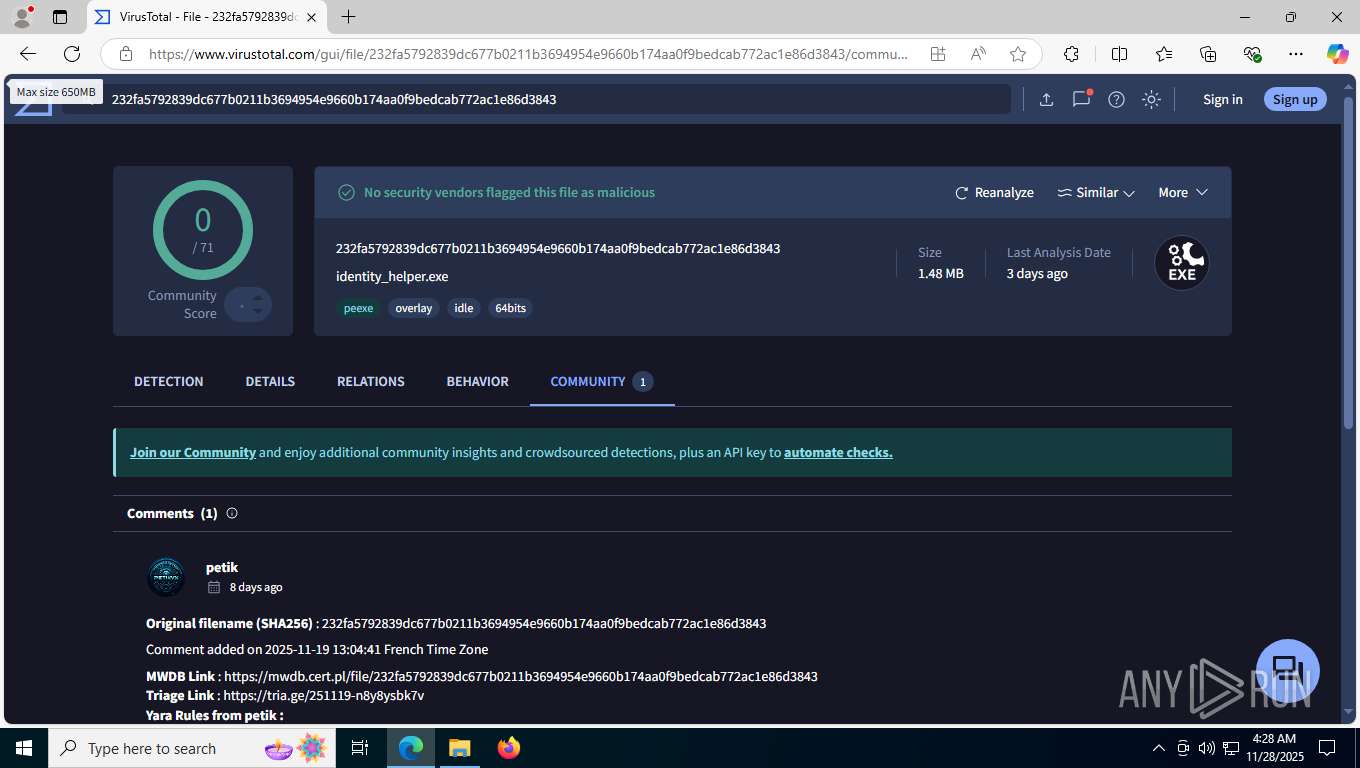Open File Explorer from taskbar
Image resolution: width=1360 pixels, height=768 pixels.
[459, 748]
